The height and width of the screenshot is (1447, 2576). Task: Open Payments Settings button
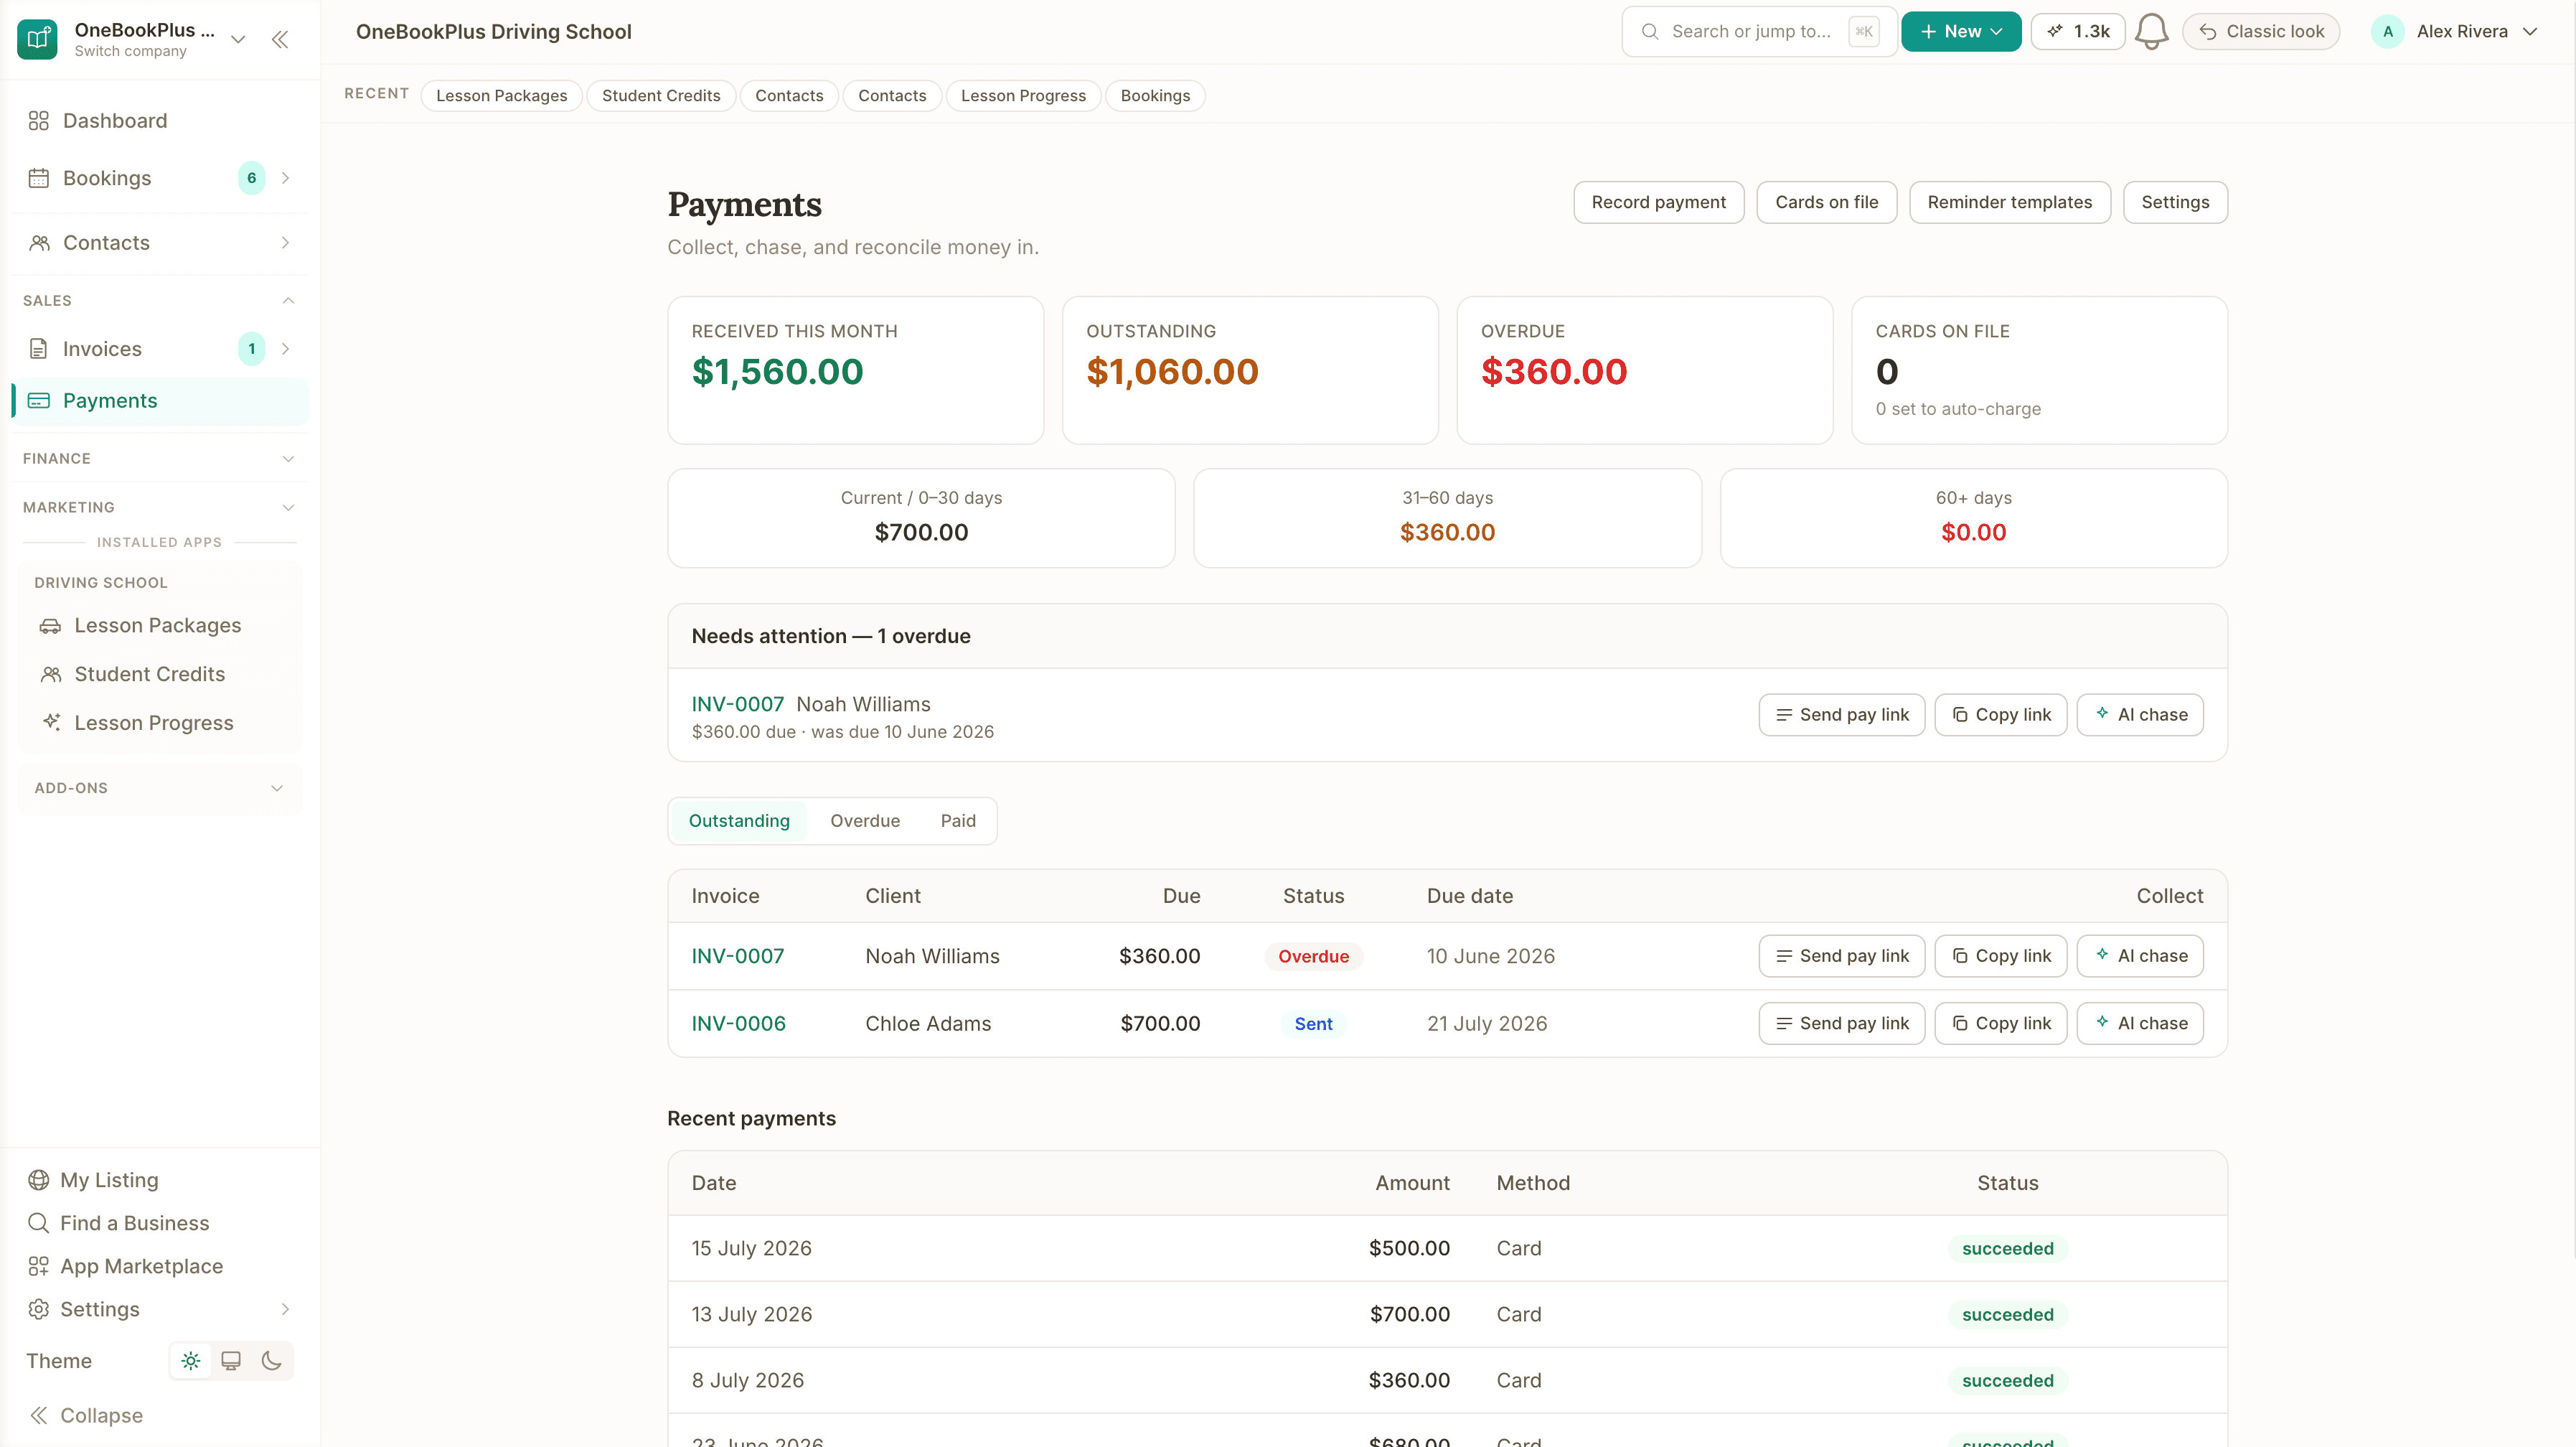click(x=2175, y=203)
